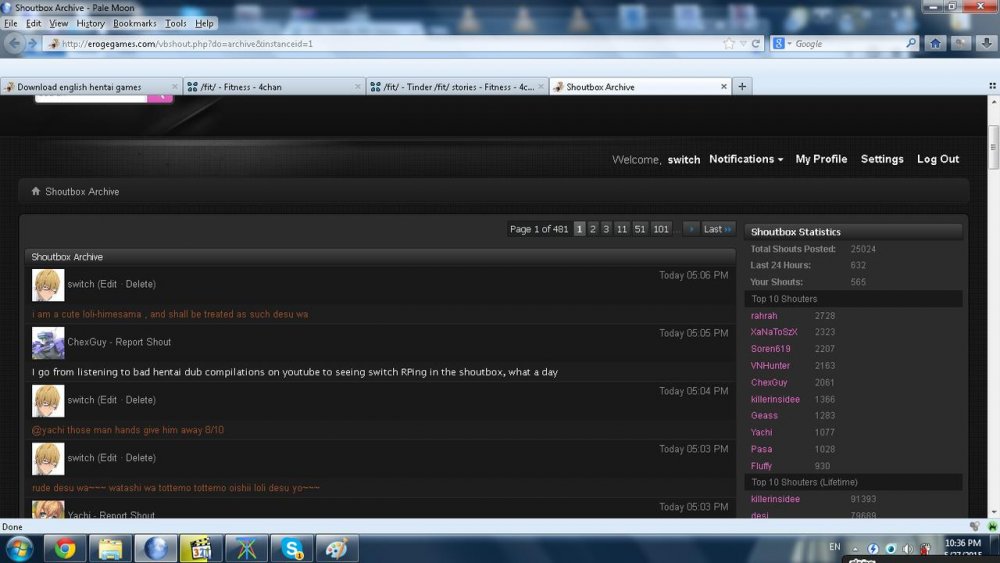Screen dimensions: 1000x563
Task: Open Skype from the taskbar
Action: pos(292,548)
